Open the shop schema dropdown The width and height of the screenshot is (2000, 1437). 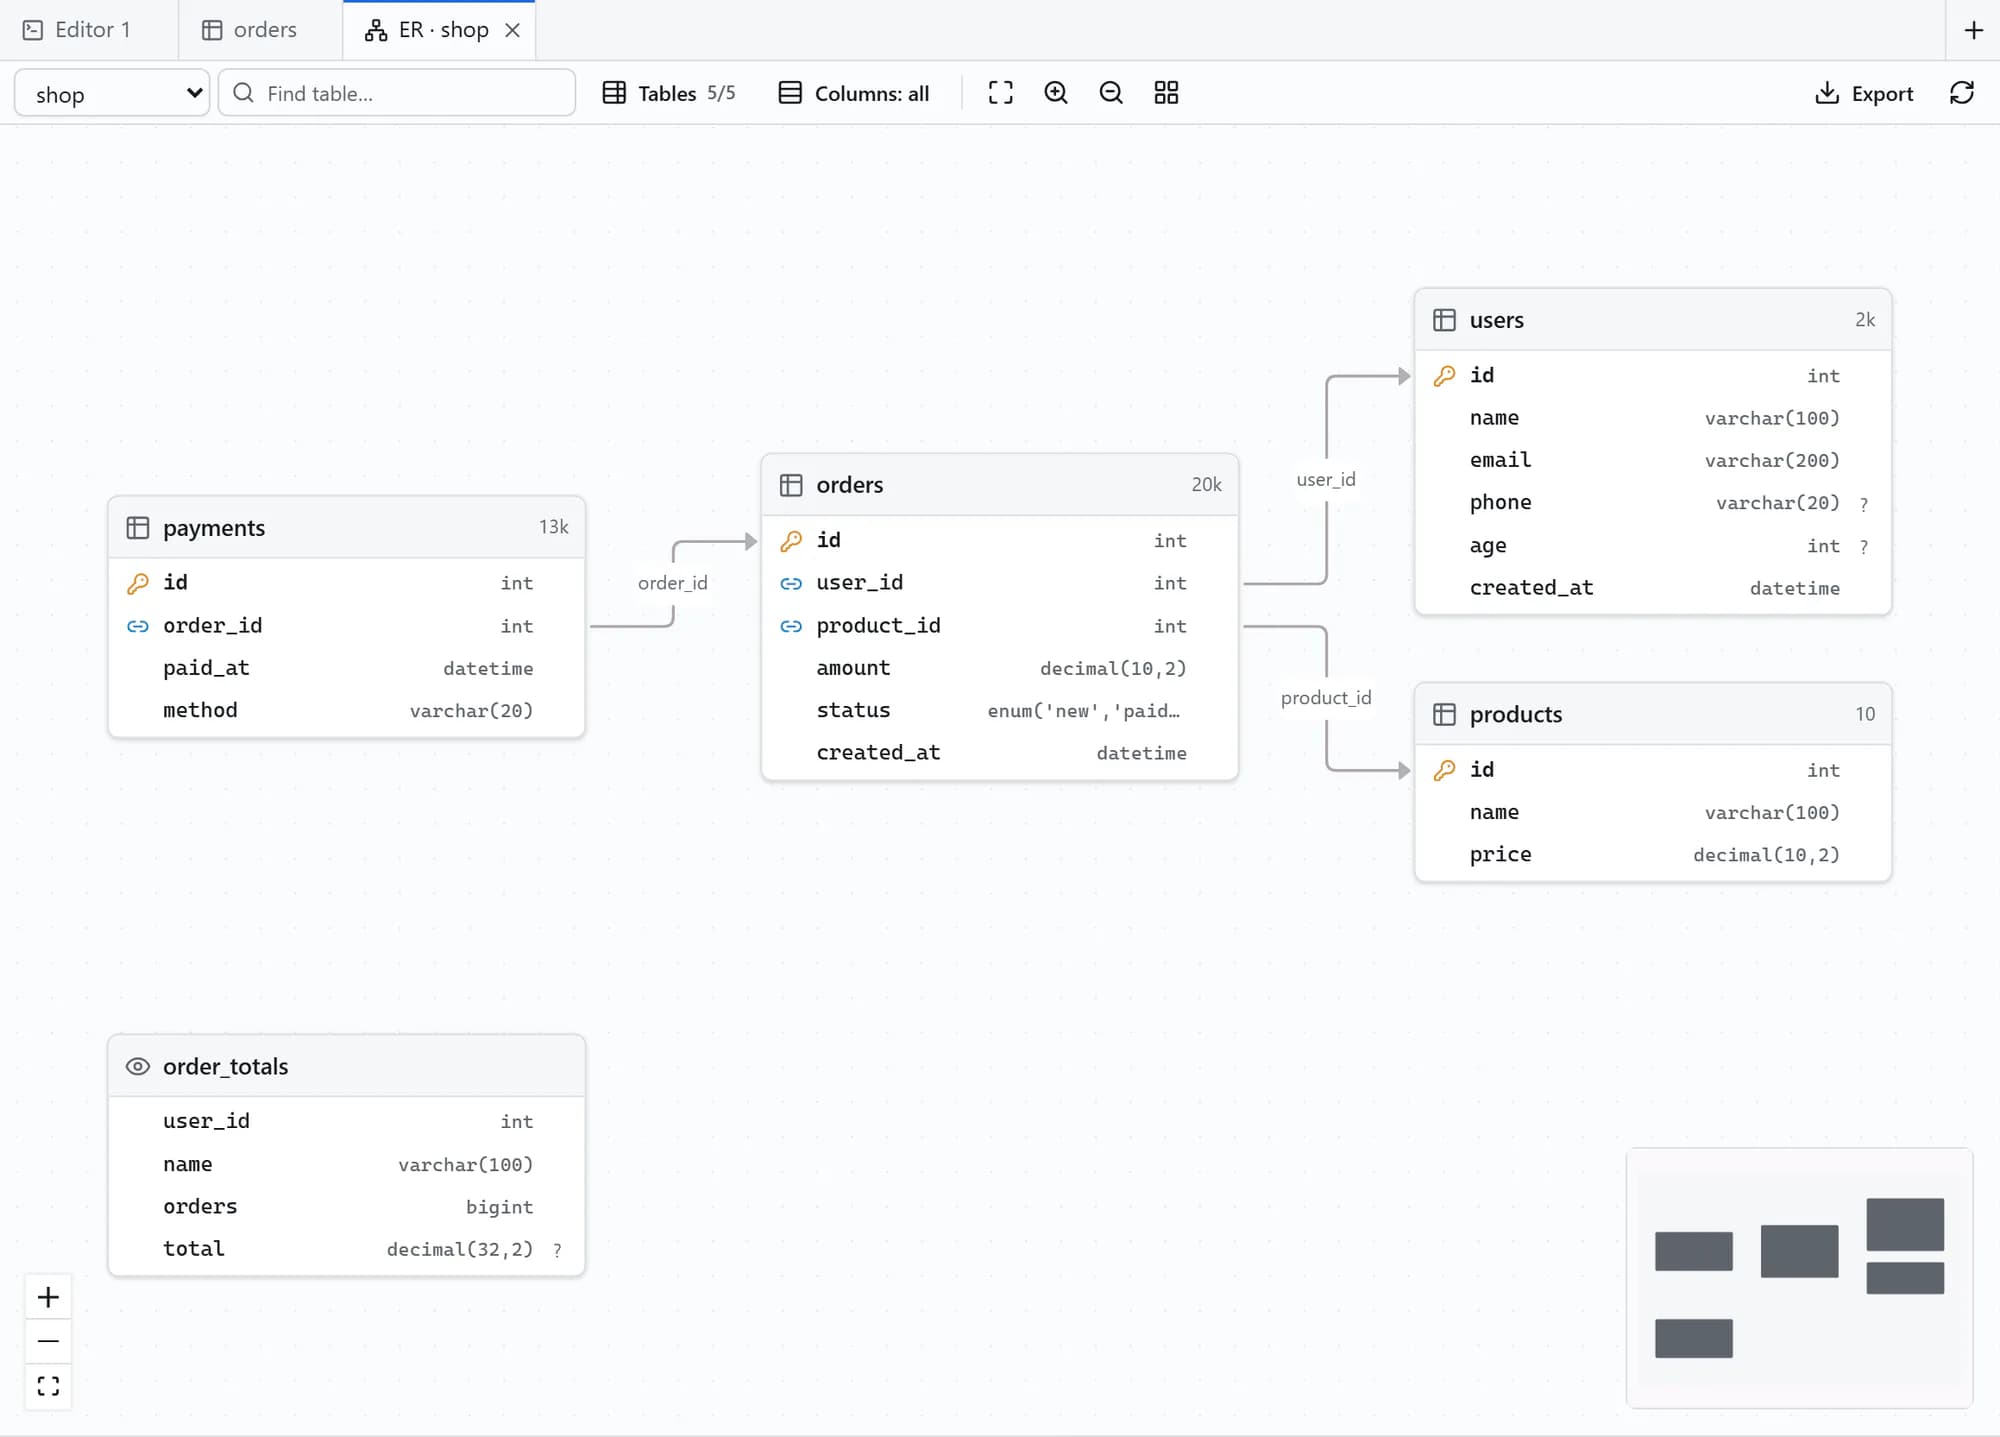point(112,93)
